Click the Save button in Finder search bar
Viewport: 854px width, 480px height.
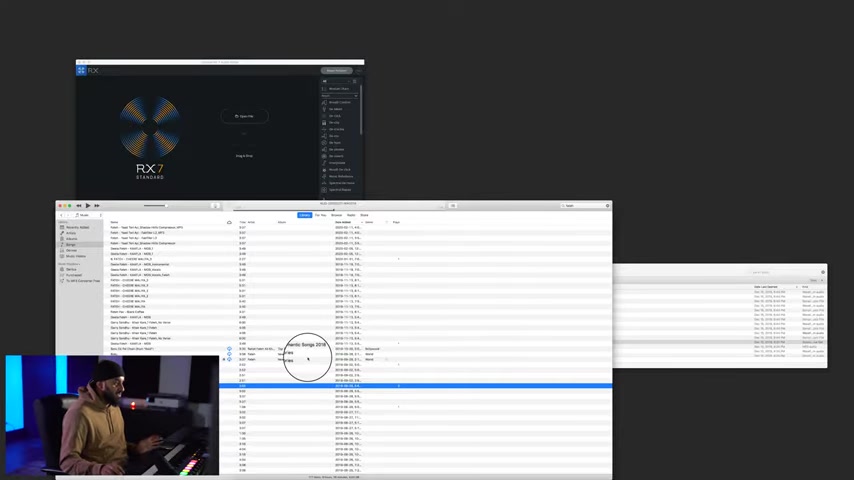(x=813, y=280)
